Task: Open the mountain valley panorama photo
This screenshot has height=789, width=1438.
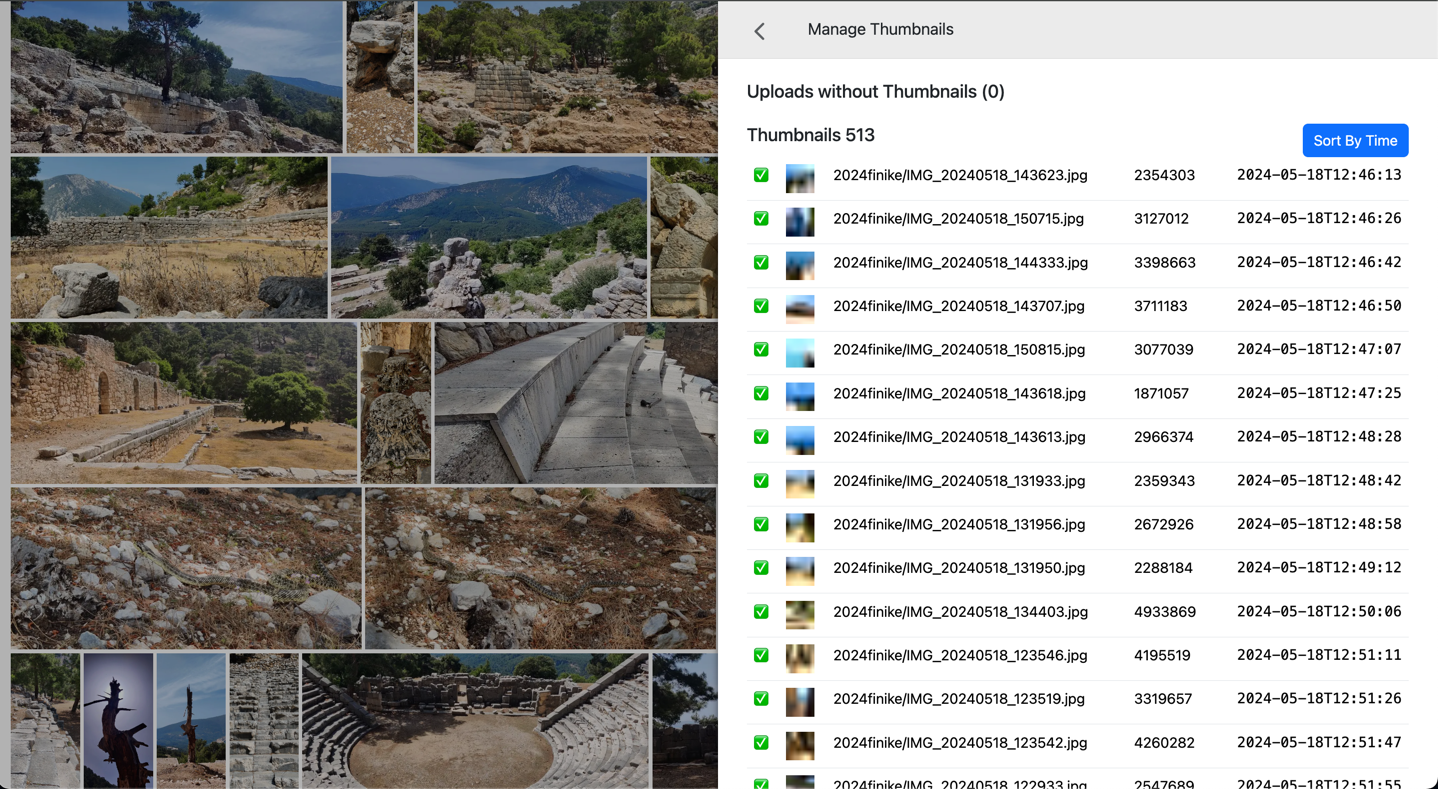Action: coord(489,237)
